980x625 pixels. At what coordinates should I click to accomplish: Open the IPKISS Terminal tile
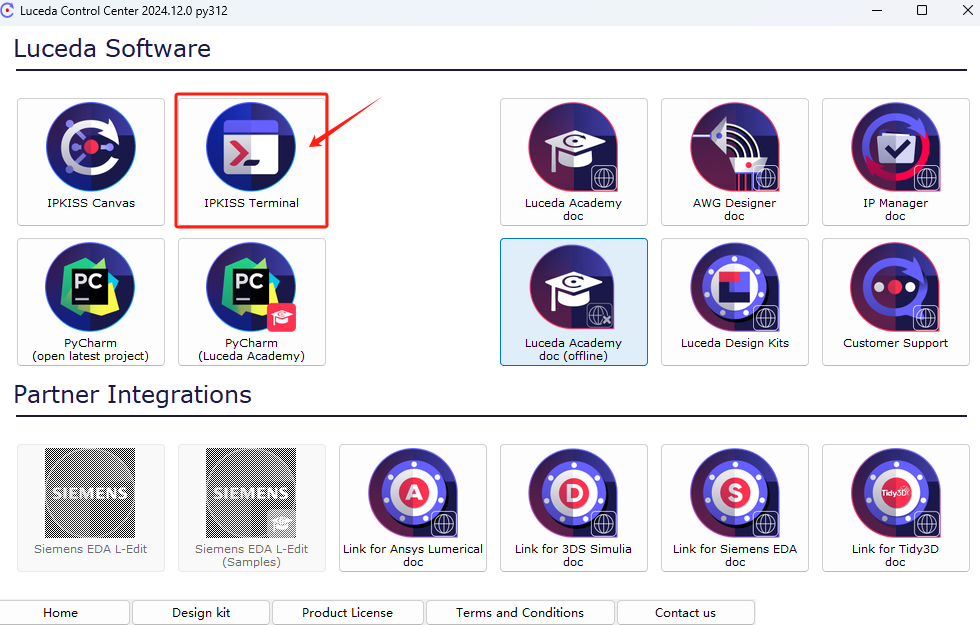click(251, 162)
